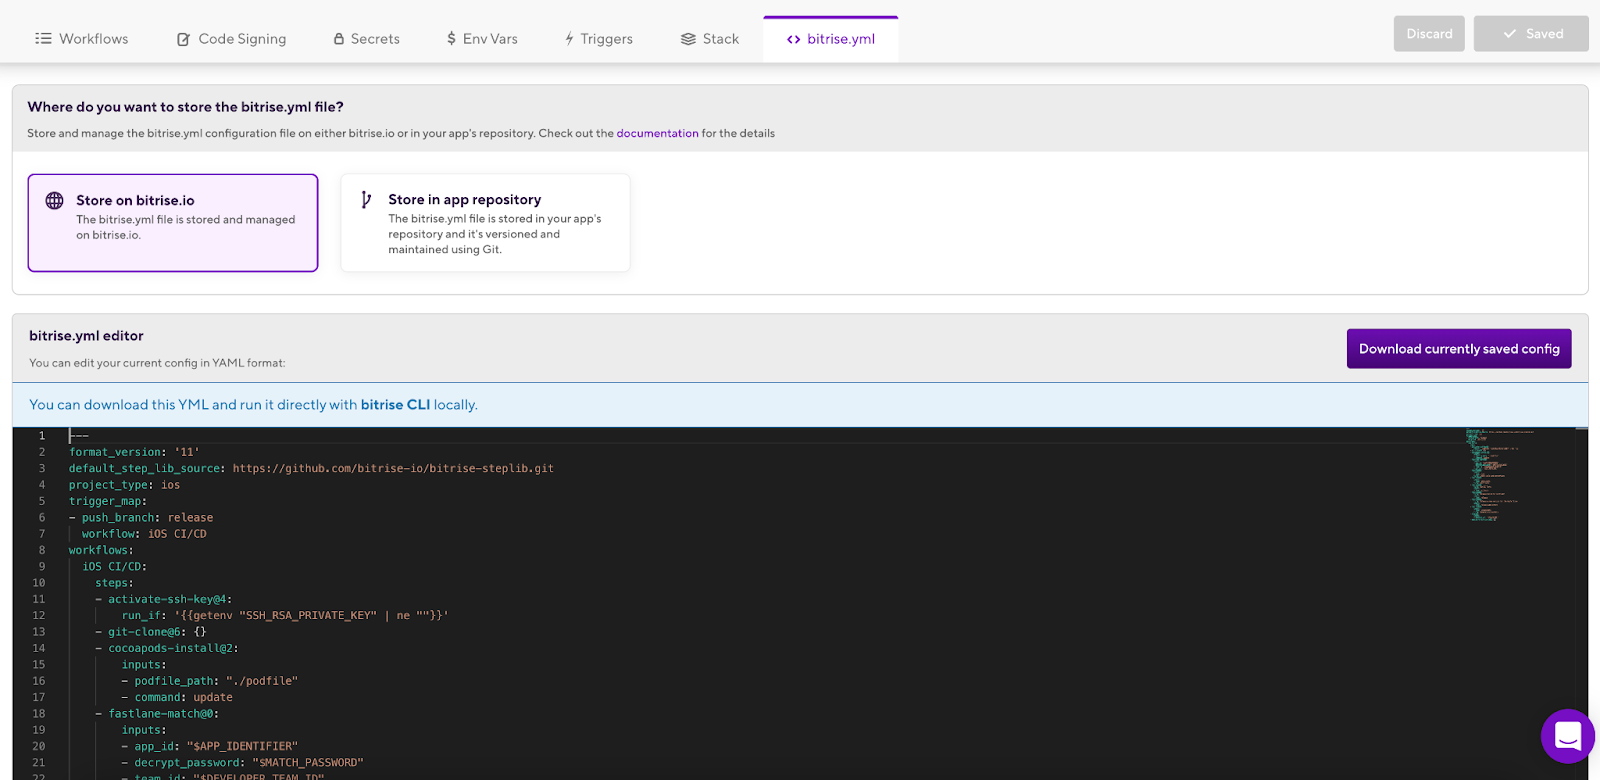Viewport: 1600px width, 780px height.
Task: Click the run_if getenv line
Action: point(285,616)
